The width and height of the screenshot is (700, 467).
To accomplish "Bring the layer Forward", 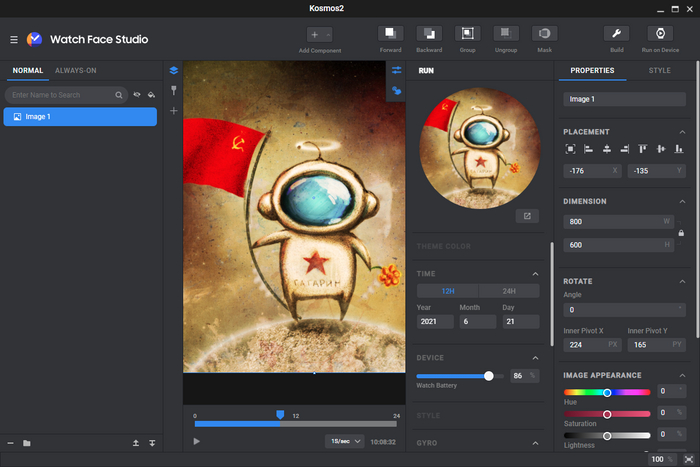I will [x=391, y=34].
